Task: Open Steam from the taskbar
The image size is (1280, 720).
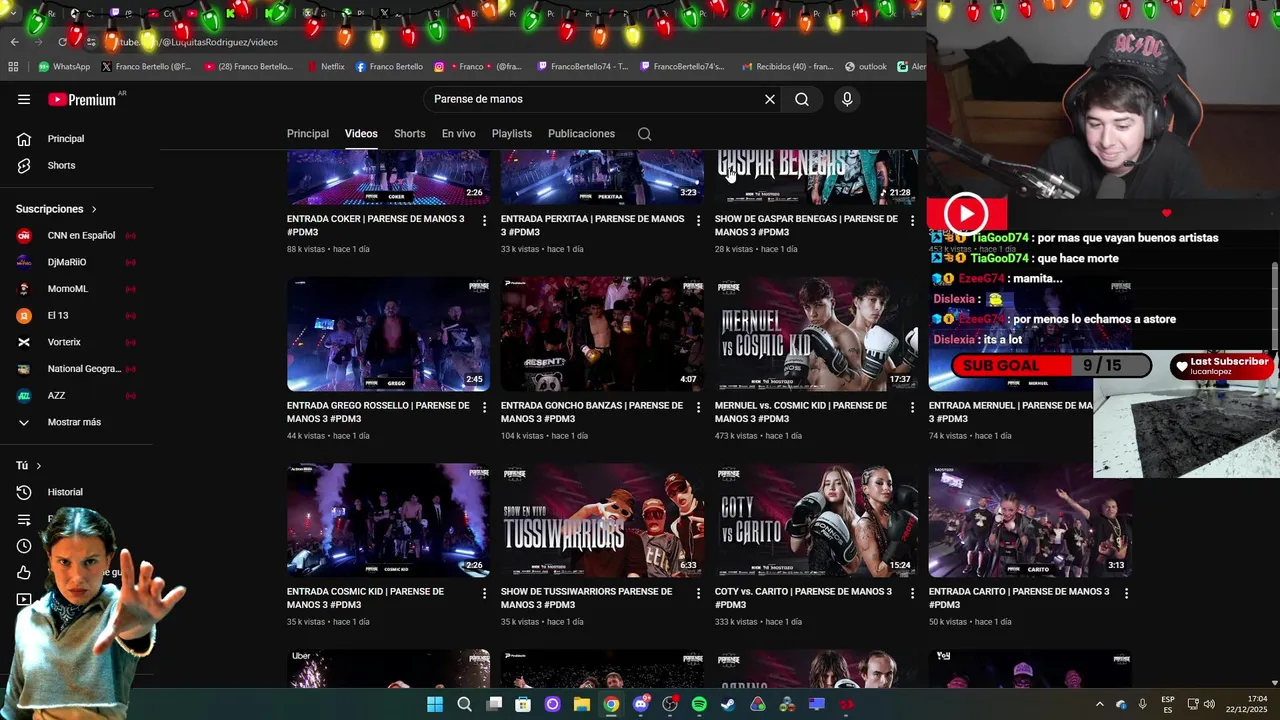Action: tap(728, 704)
